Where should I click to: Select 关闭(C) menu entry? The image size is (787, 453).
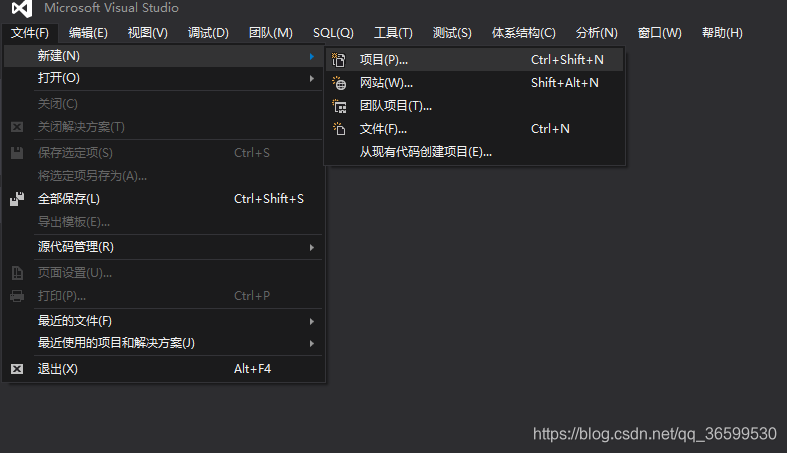pyautogui.click(x=163, y=104)
